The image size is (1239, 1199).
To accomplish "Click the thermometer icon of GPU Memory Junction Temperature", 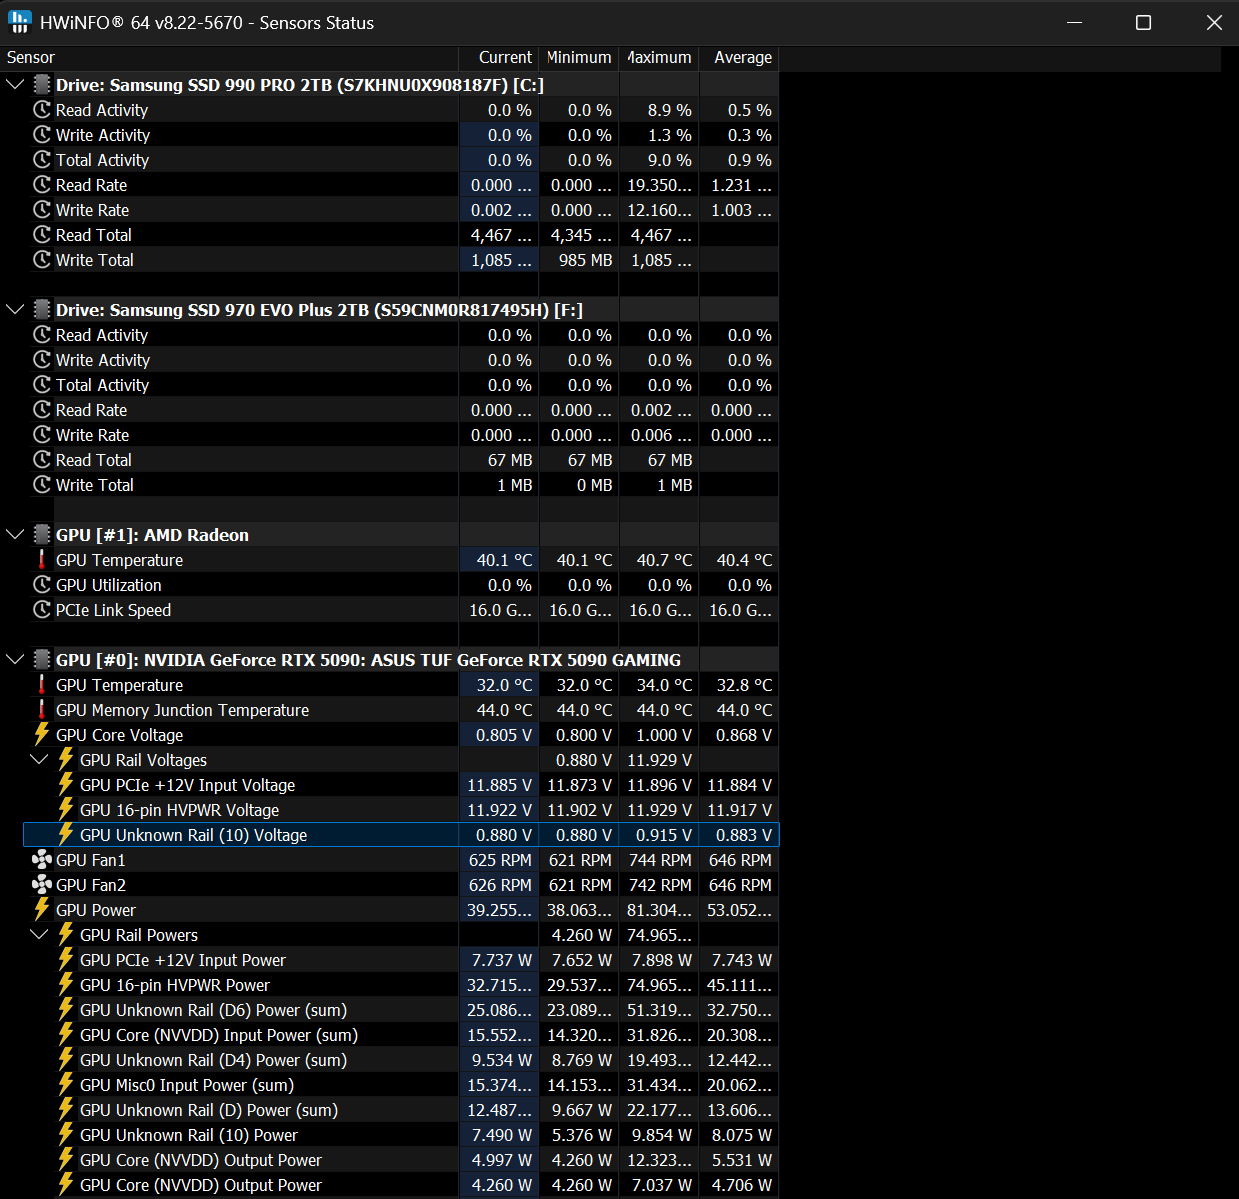I will (x=42, y=710).
